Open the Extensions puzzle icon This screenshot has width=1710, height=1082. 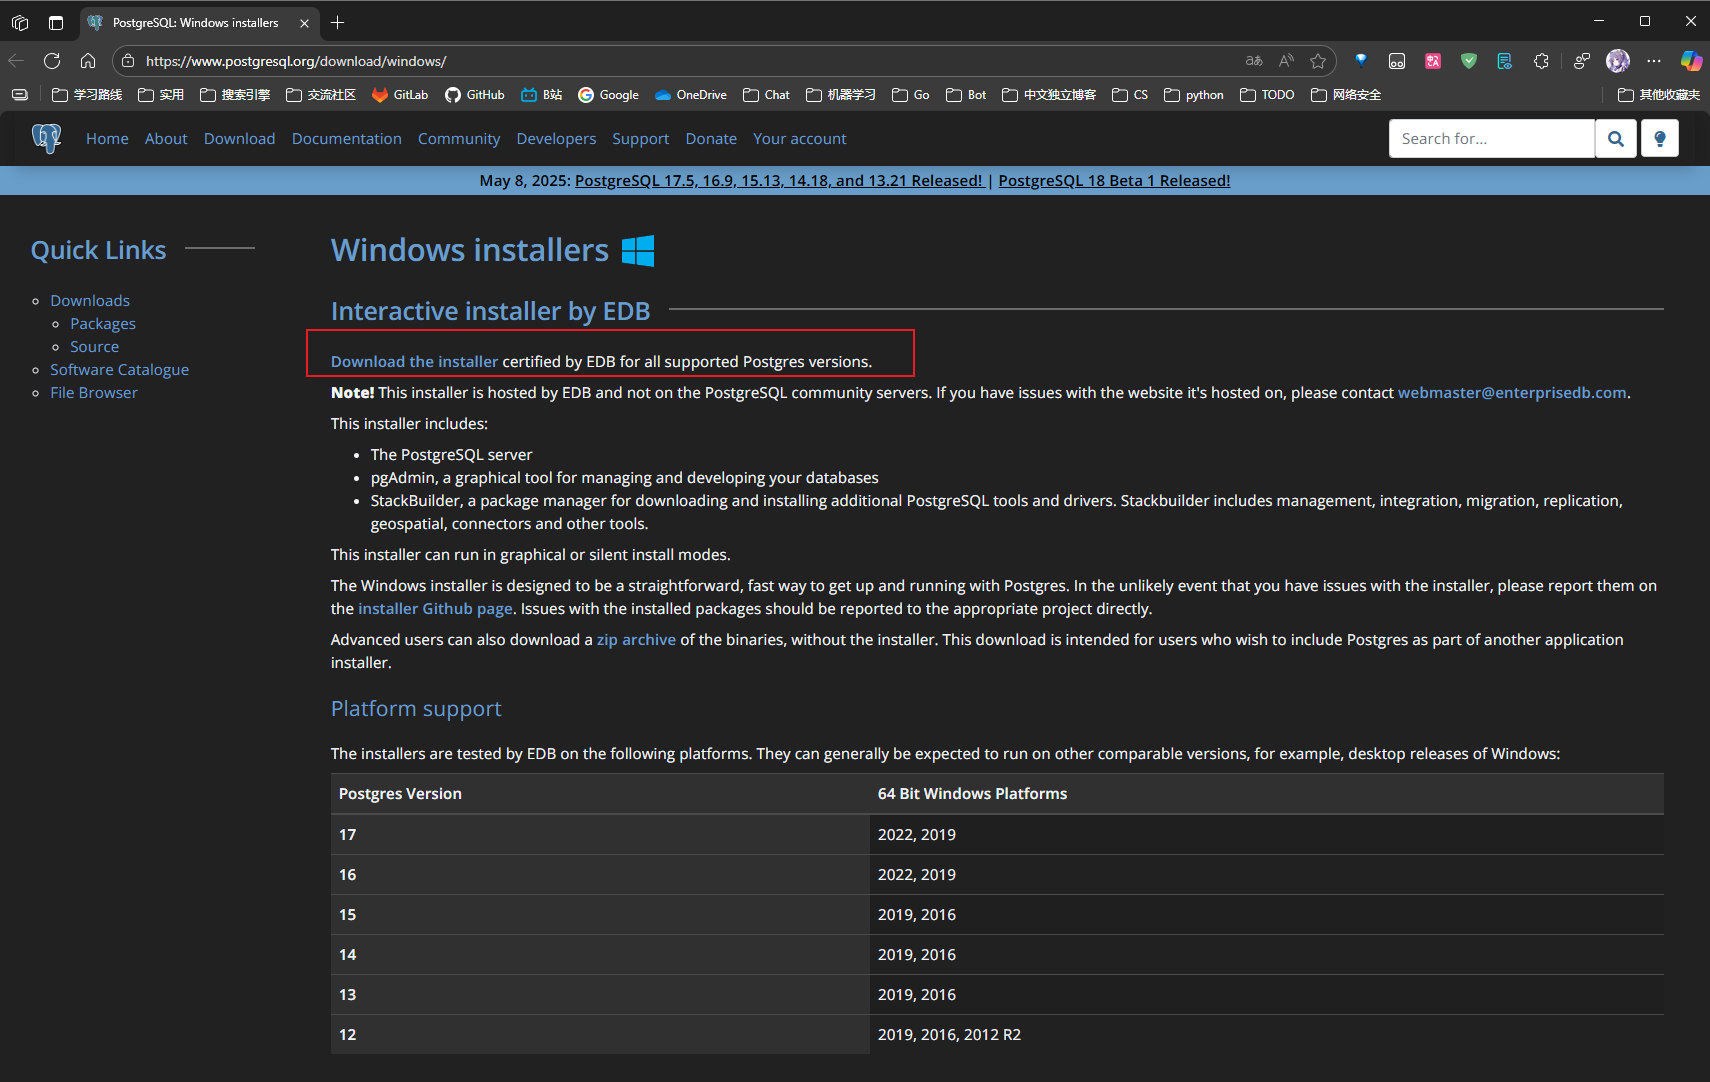point(1541,61)
